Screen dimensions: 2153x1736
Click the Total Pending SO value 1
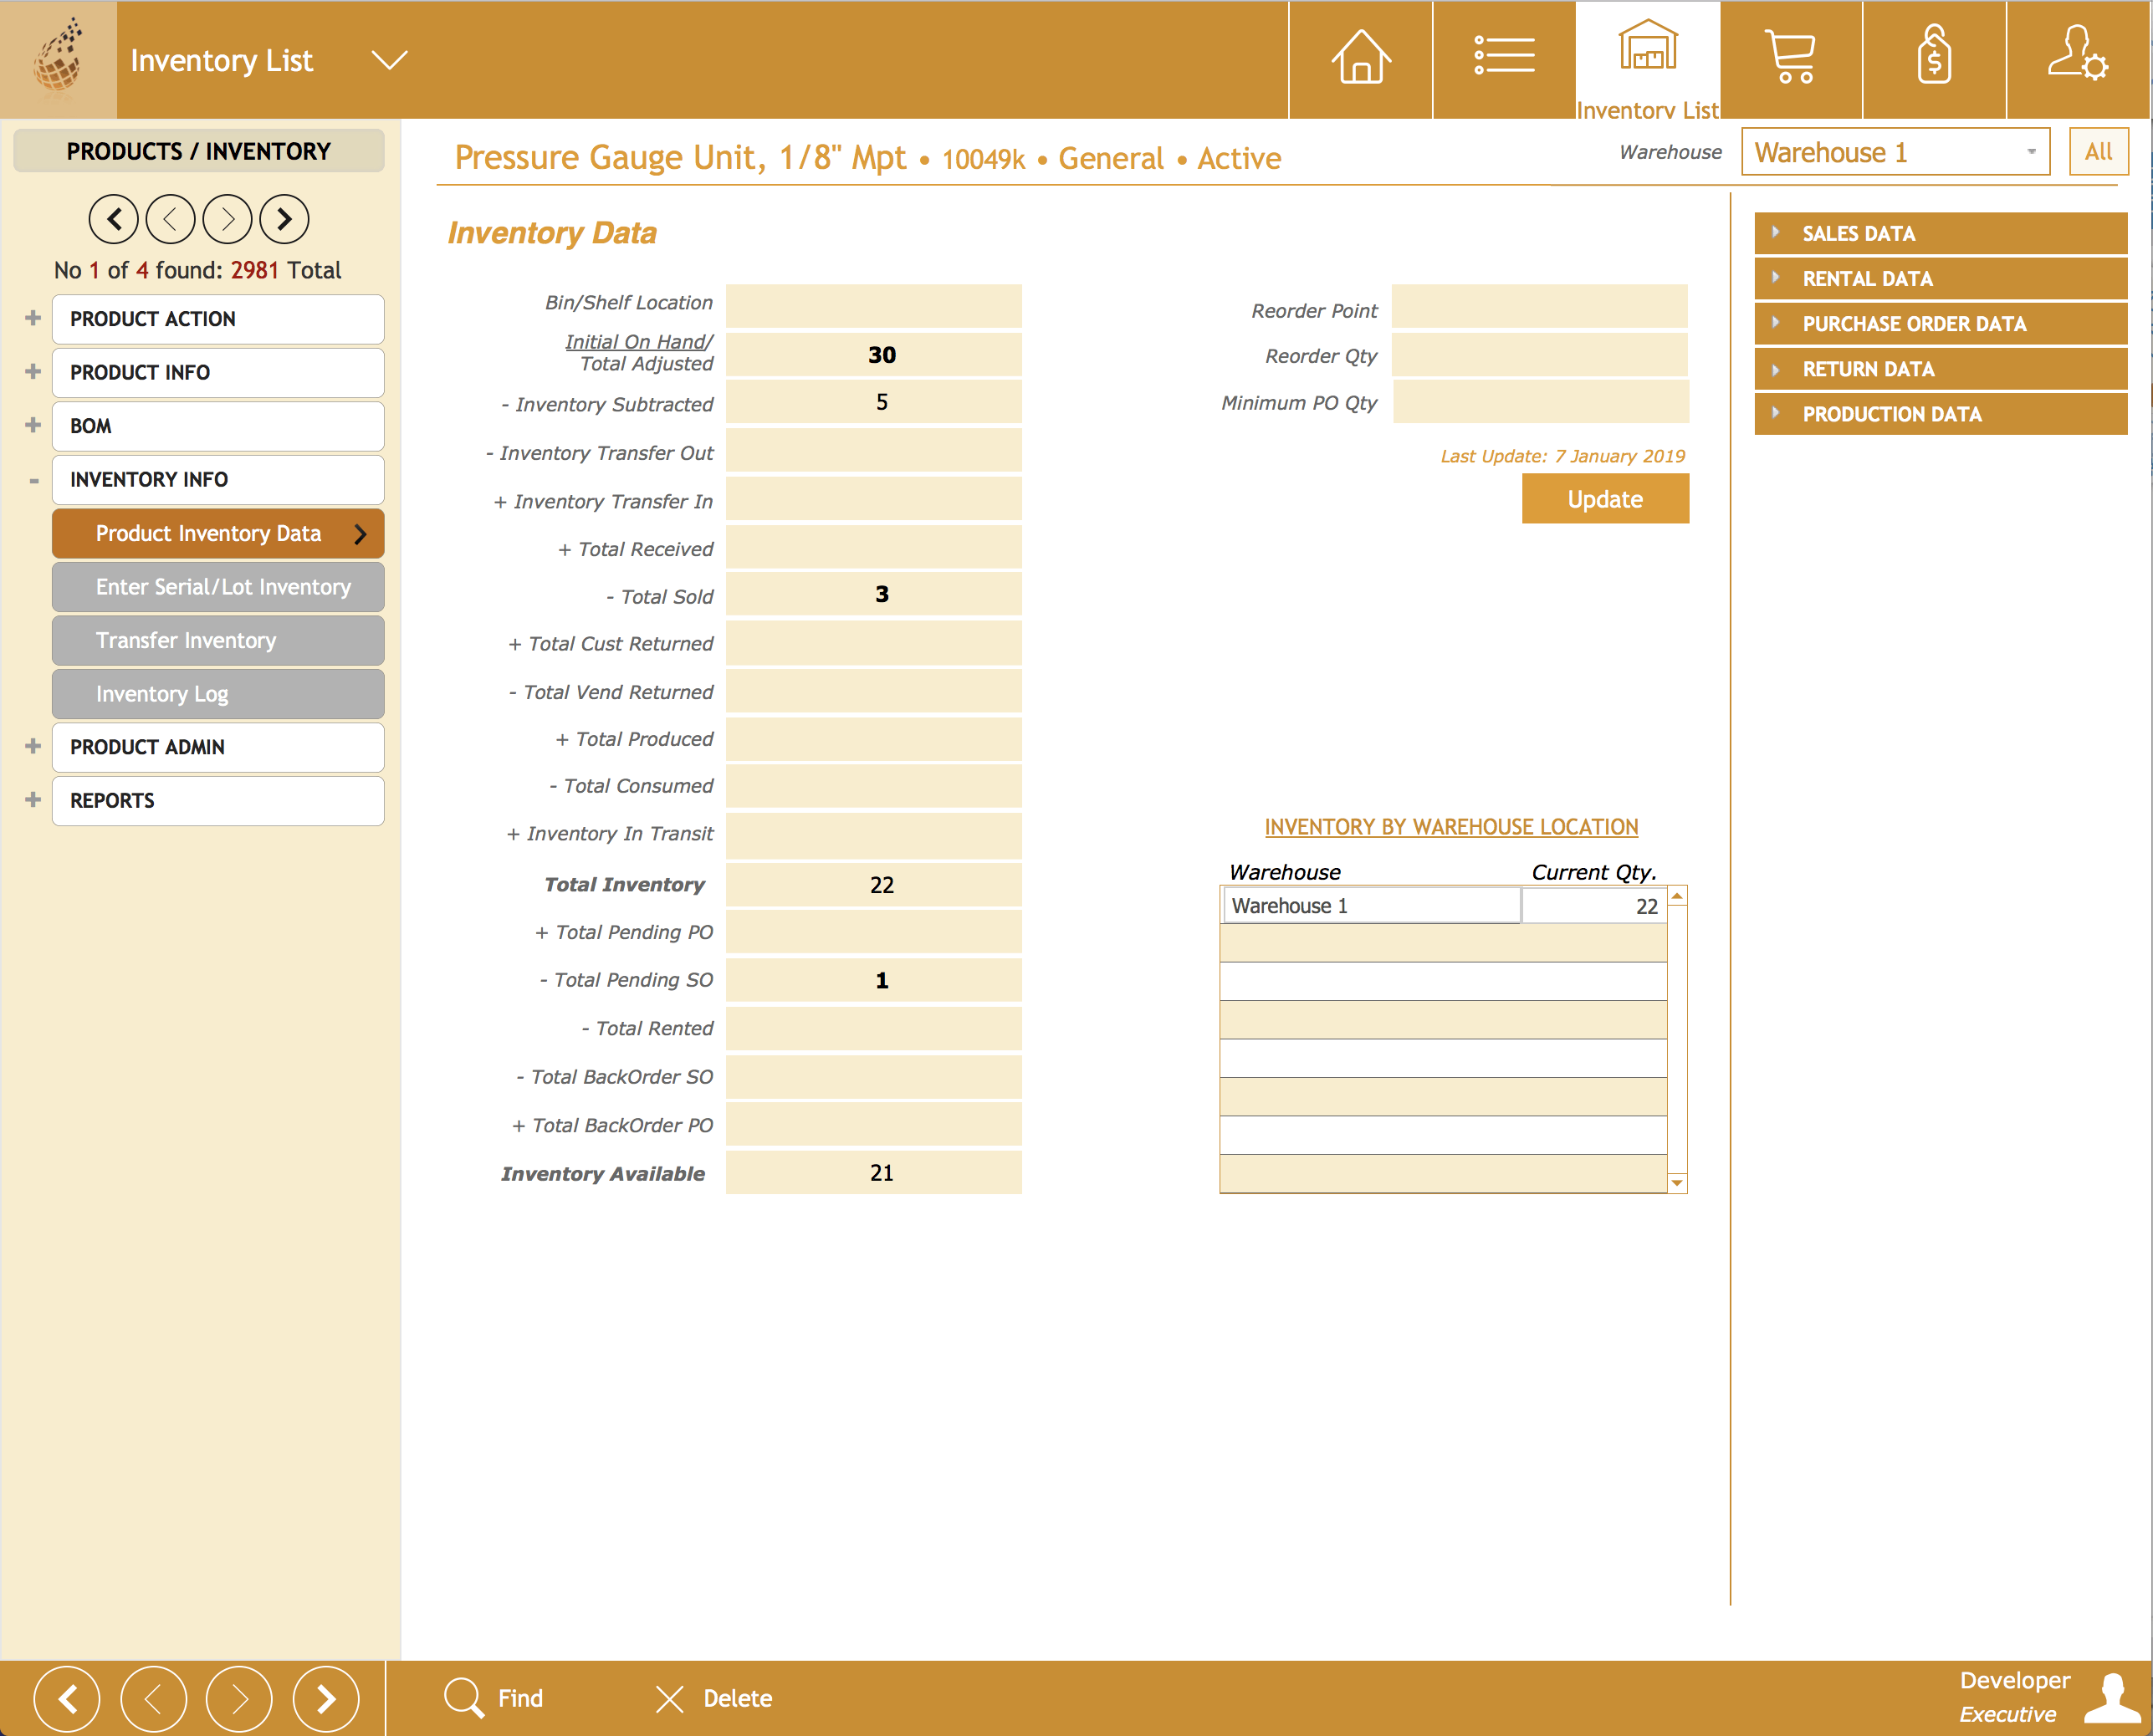tap(873, 980)
